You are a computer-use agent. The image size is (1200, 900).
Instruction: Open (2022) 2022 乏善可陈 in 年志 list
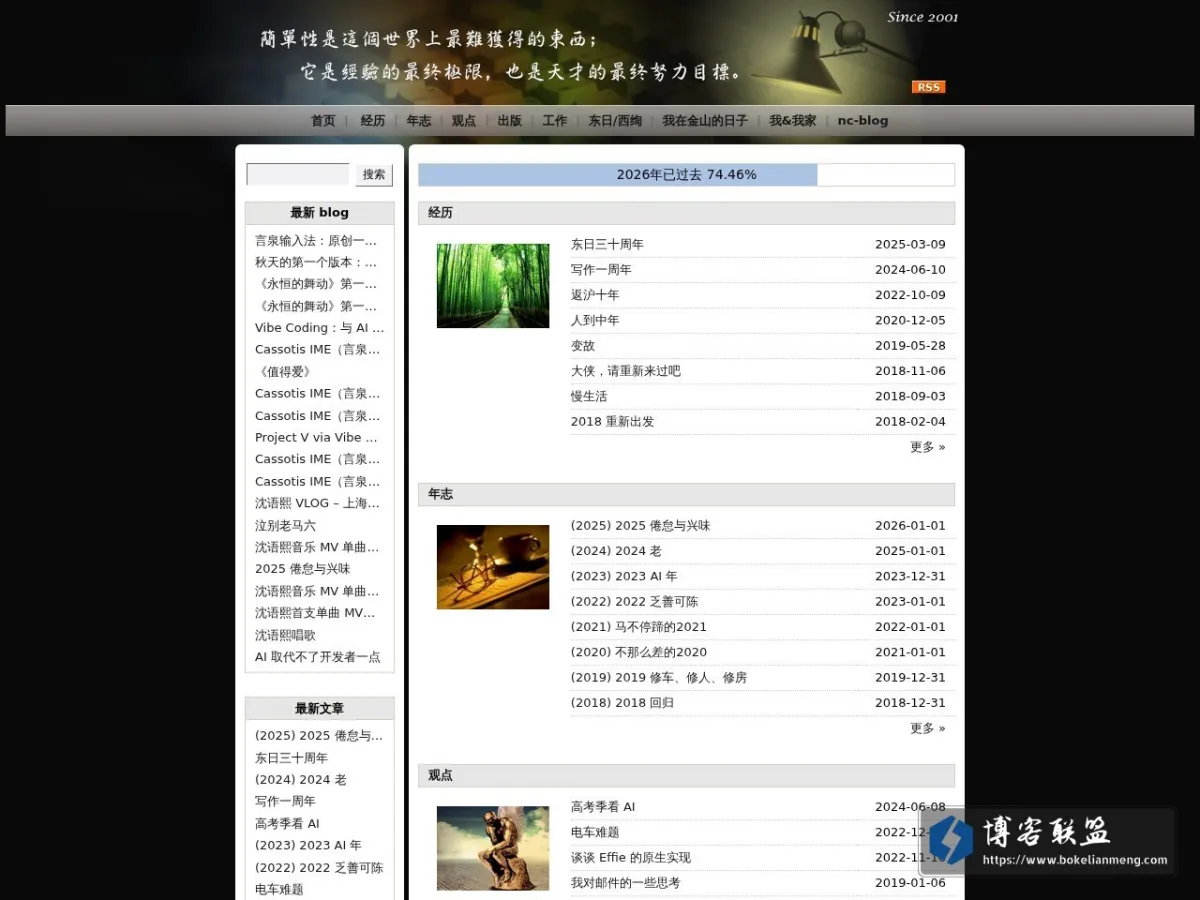tap(635, 602)
